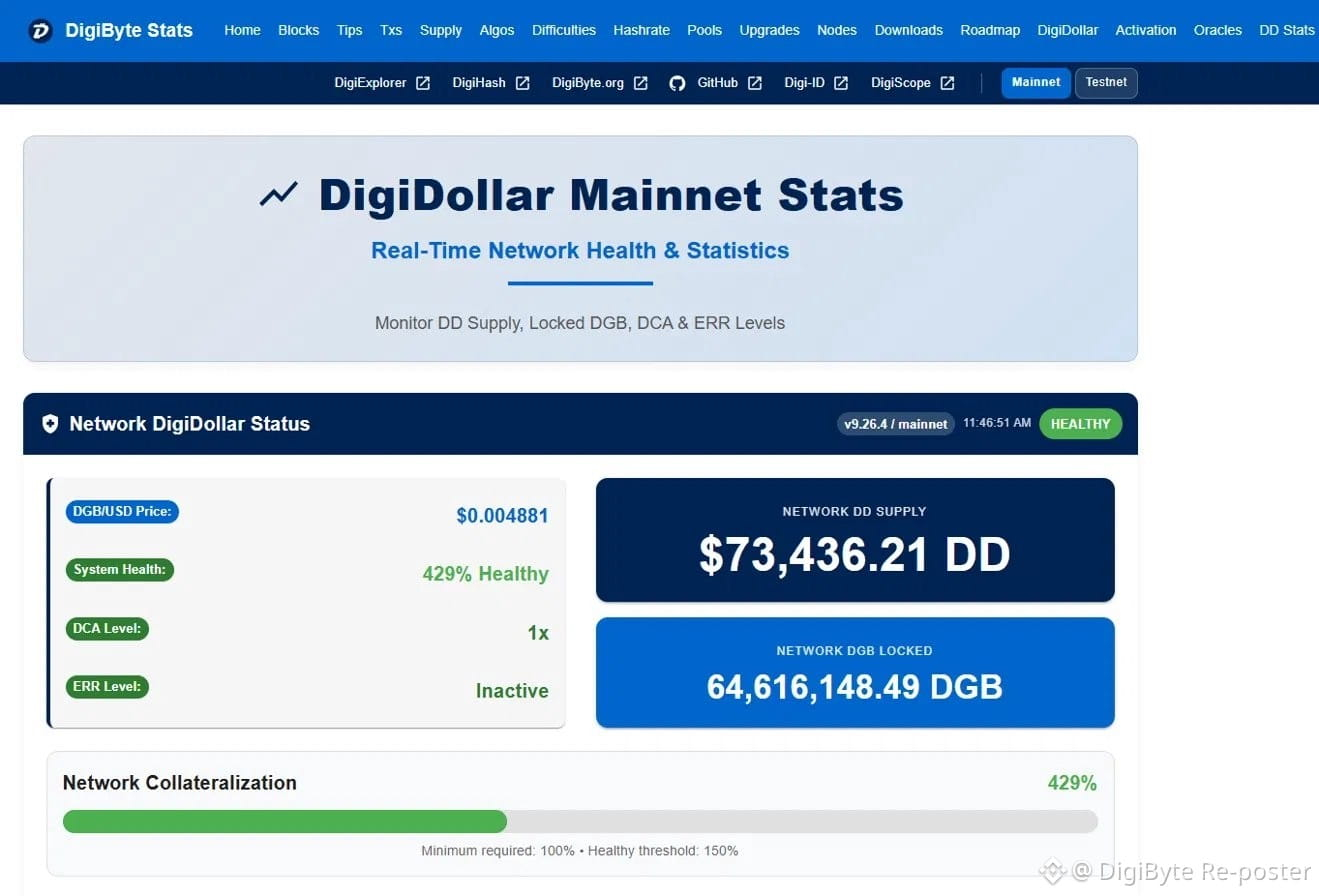Click the Network DGB Locked card
The image size is (1319, 896).
(855, 672)
